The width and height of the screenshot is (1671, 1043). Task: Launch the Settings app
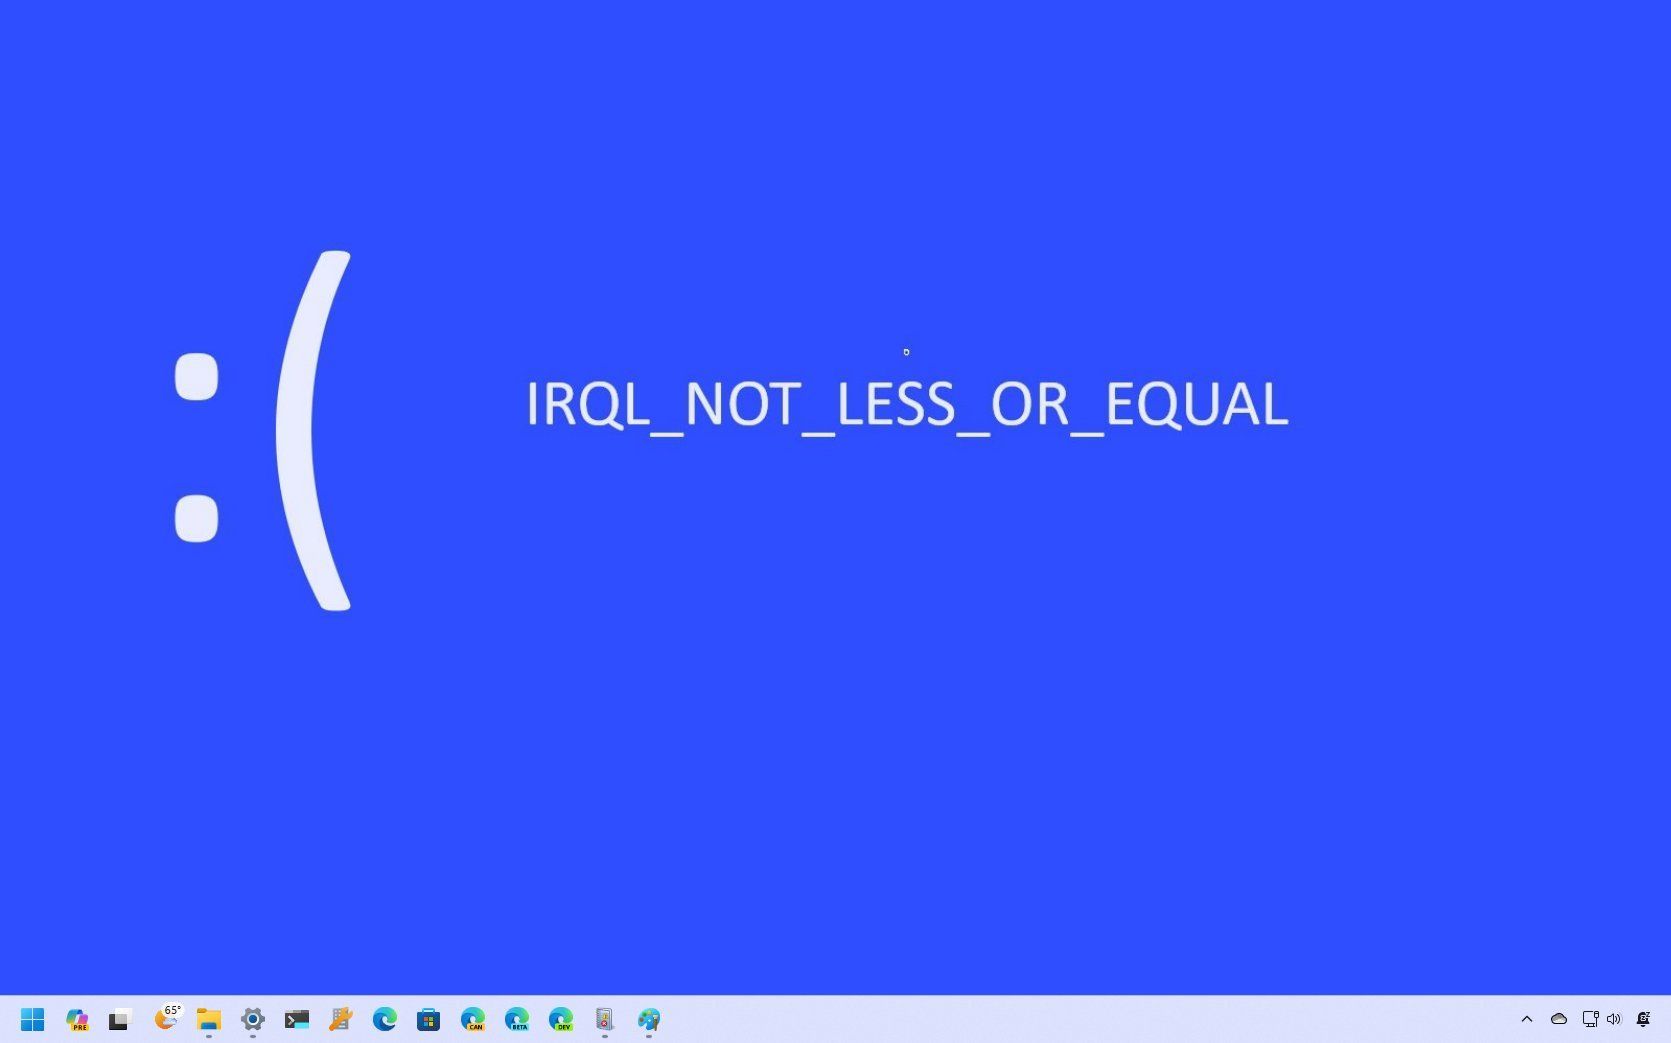click(252, 1019)
